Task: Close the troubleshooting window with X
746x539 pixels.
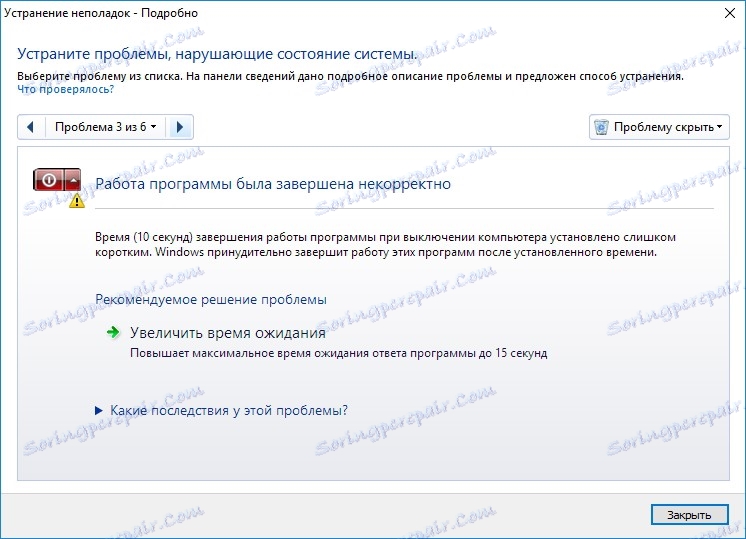Action: click(x=730, y=13)
